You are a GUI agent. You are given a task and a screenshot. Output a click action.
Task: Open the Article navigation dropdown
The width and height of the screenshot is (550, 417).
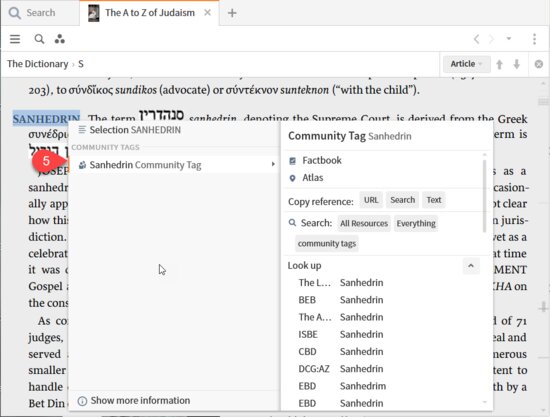coord(466,64)
